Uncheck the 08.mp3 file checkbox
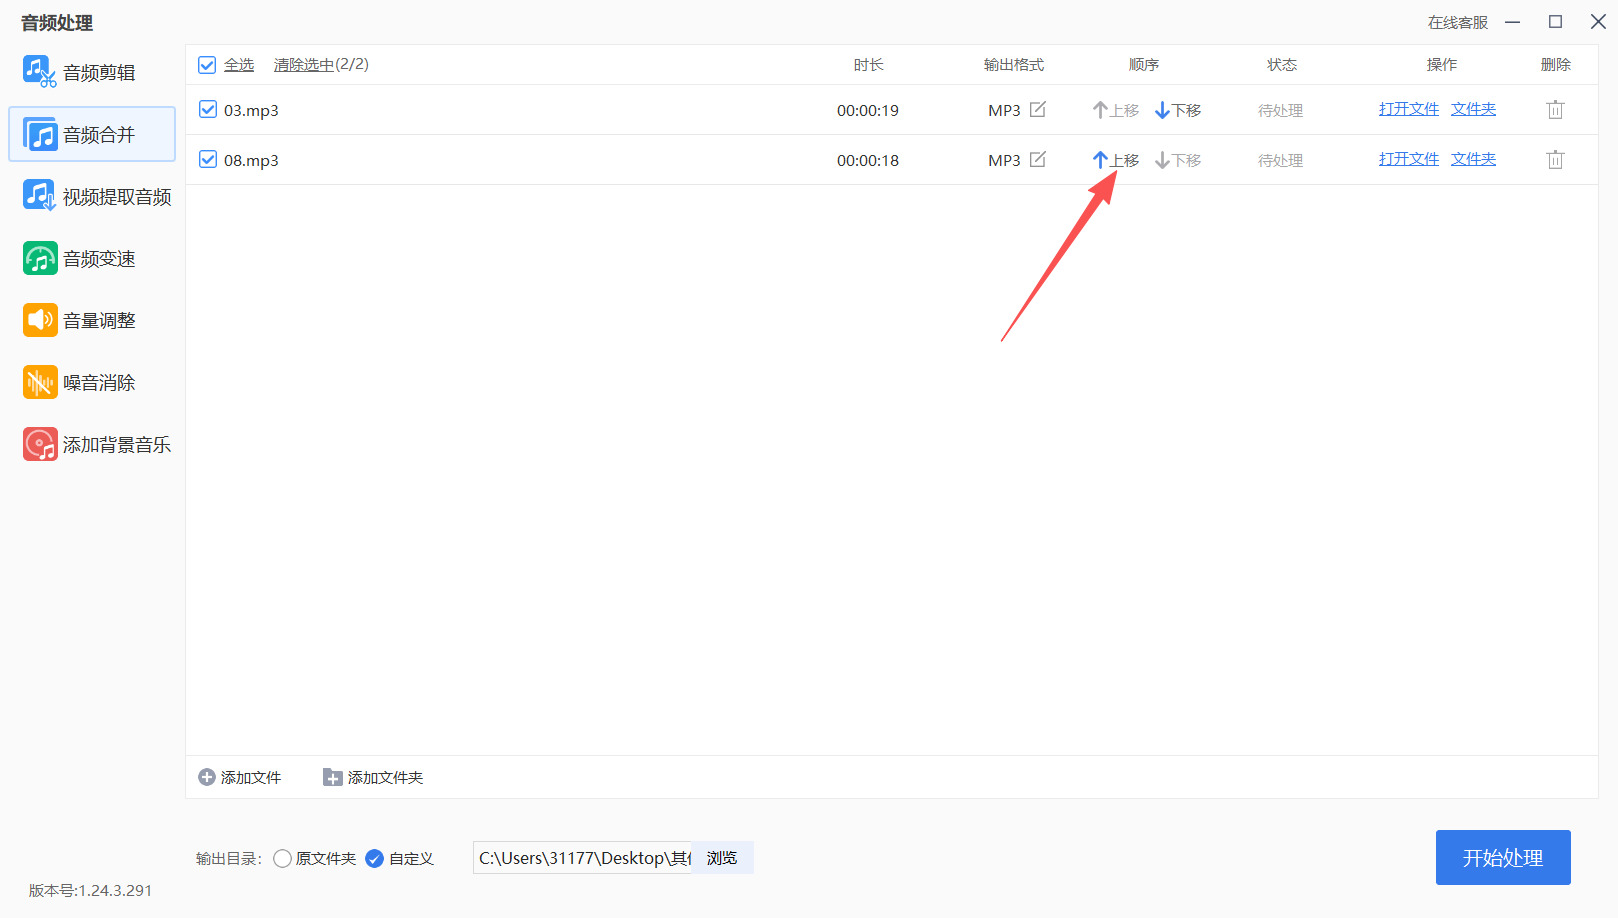The height and width of the screenshot is (918, 1618). [x=207, y=159]
